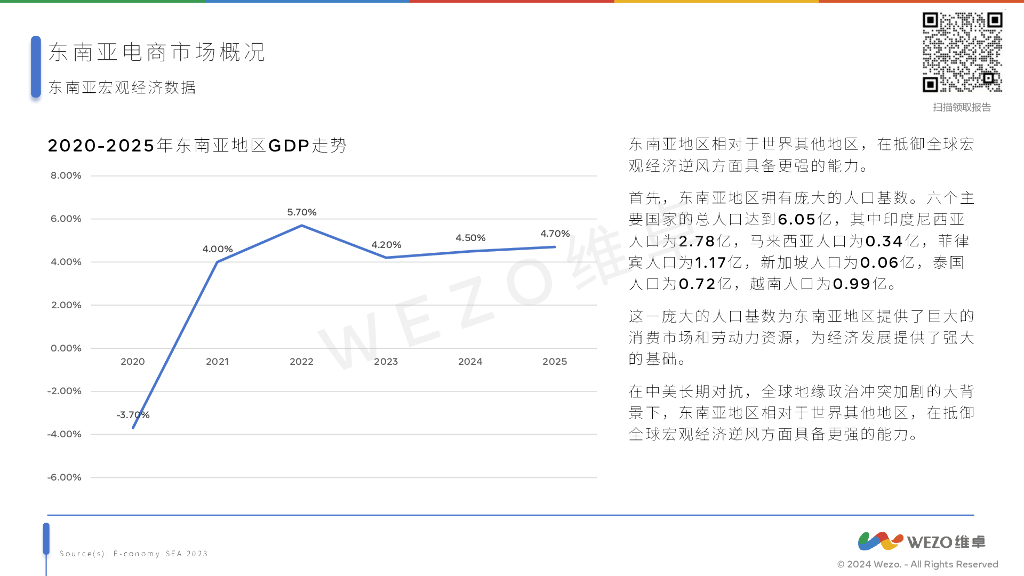
Task: Click the 4.70% data label
Action: [555, 233]
